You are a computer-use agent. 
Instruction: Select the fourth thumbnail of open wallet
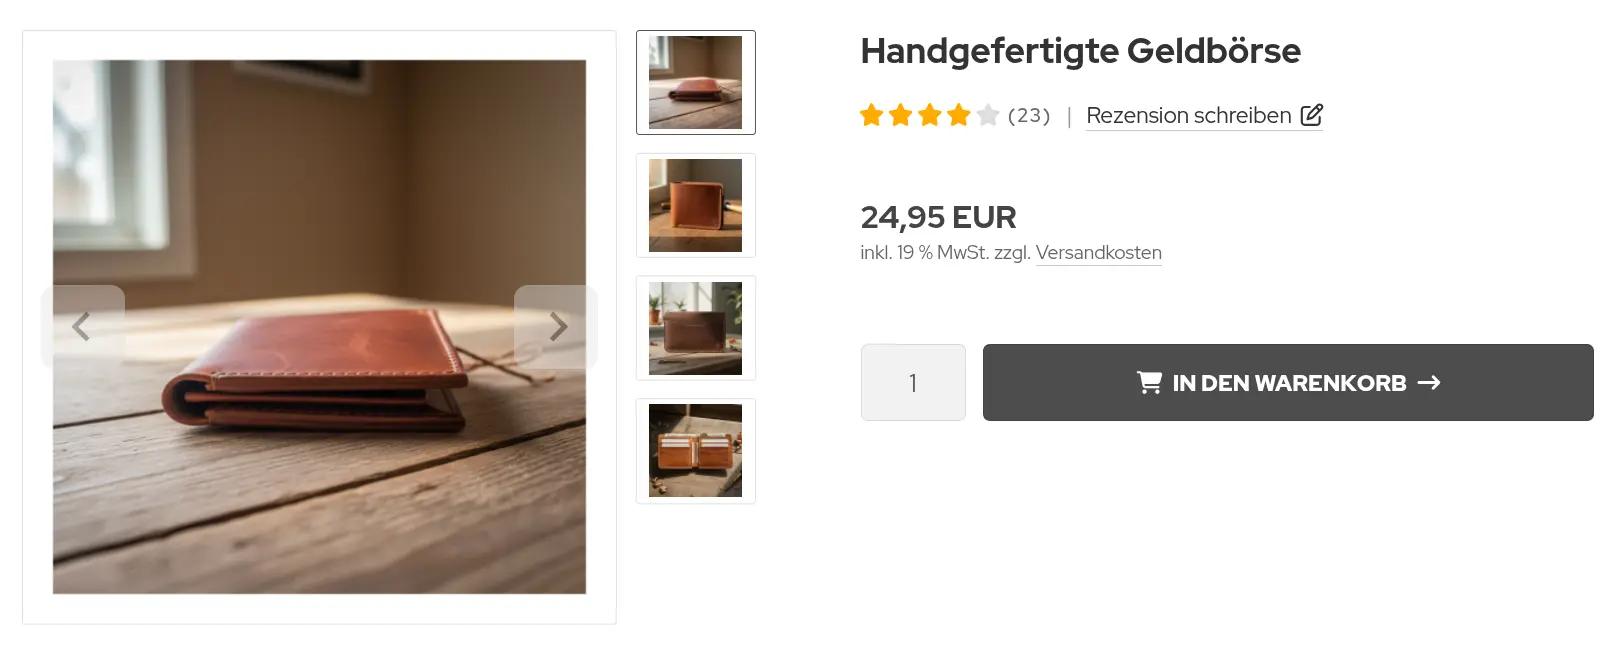[696, 451]
